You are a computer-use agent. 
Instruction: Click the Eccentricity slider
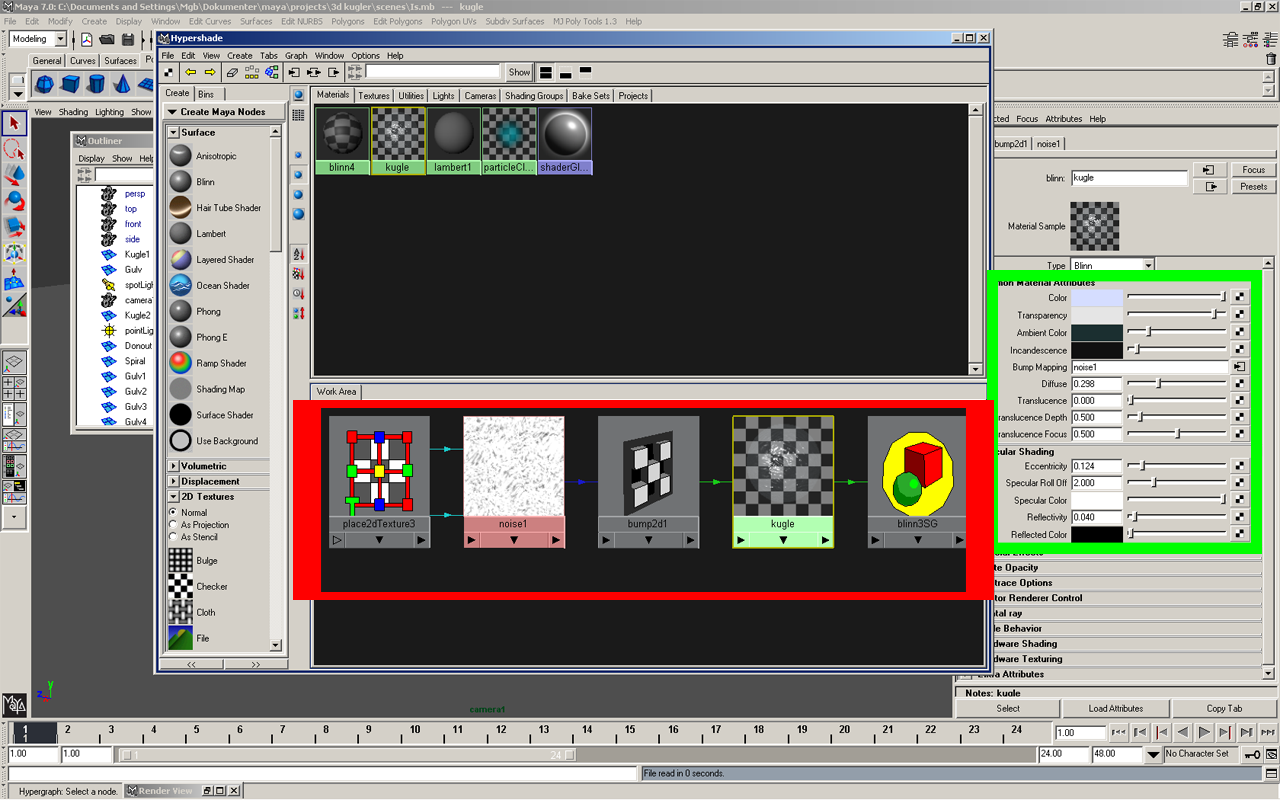tap(1177, 466)
